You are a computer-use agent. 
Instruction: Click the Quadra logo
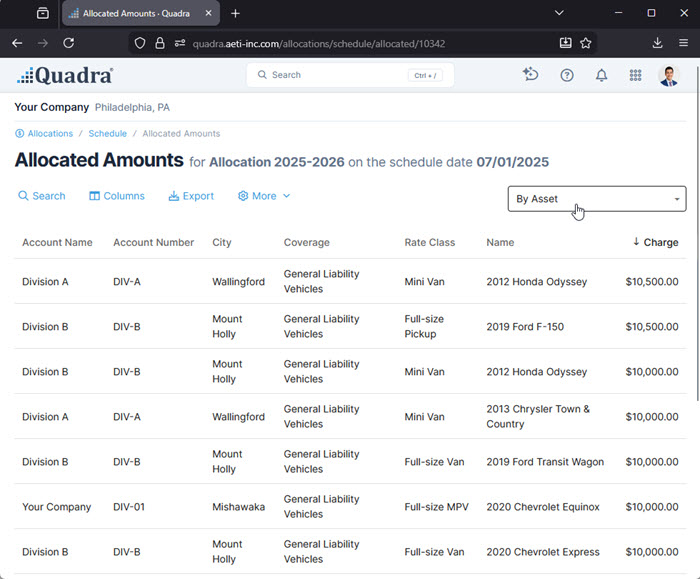point(65,76)
